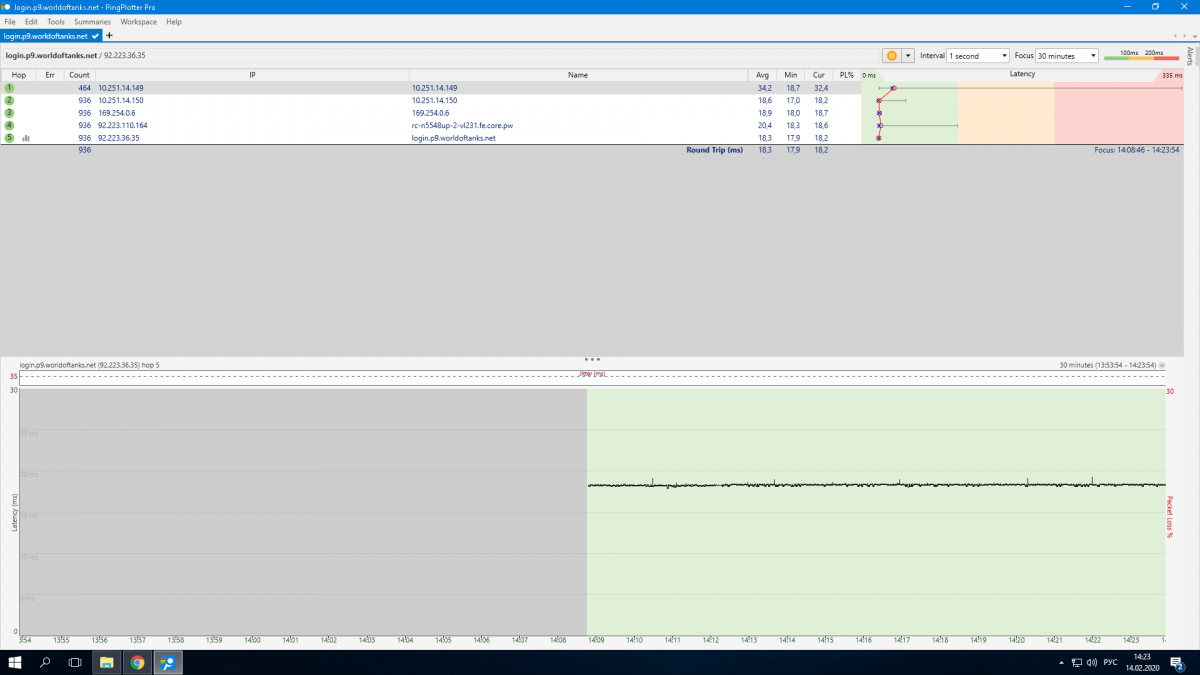
Task: Open the Focus '30 minutes' dropdown
Action: coord(1067,56)
